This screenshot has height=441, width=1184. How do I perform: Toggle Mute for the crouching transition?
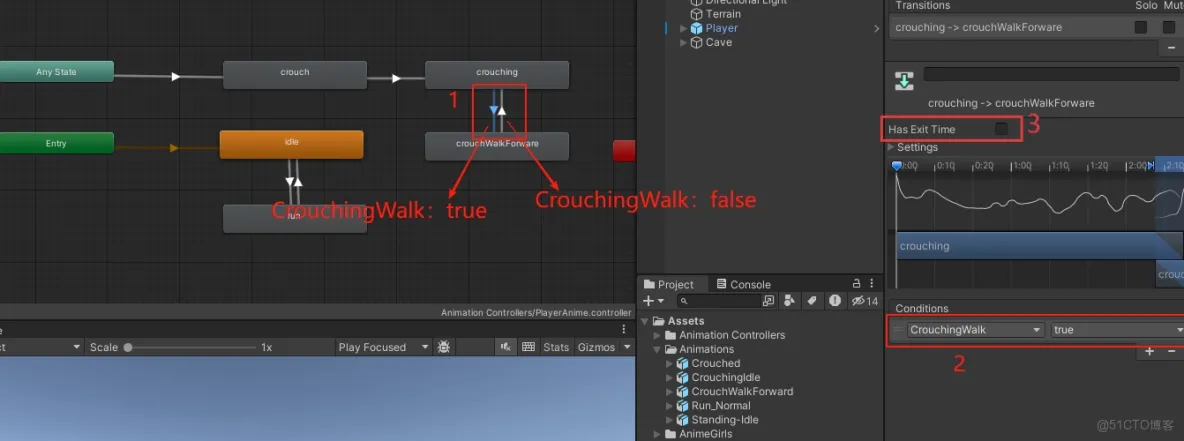point(1169,27)
